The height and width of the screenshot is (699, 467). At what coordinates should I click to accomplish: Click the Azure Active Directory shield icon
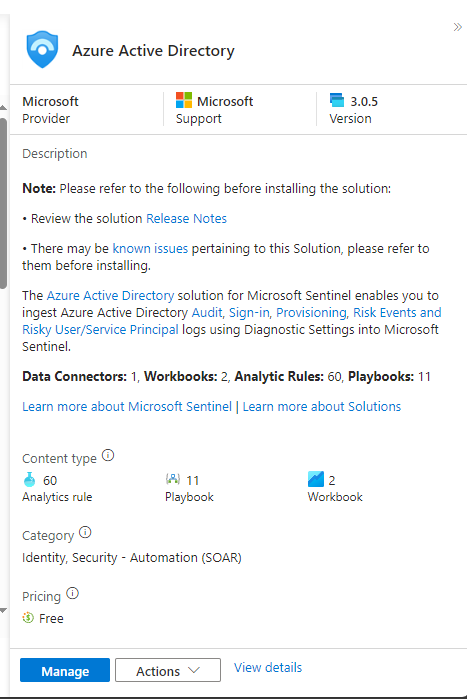tap(42, 49)
